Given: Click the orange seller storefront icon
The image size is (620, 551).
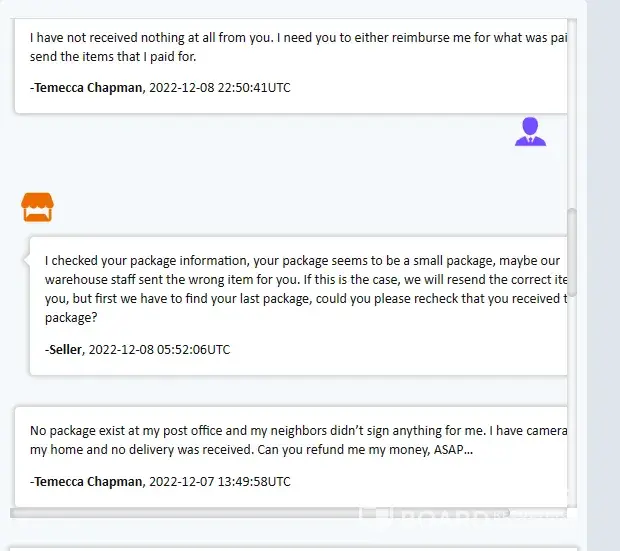Looking at the screenshot, I should click(x=37, y=207).
